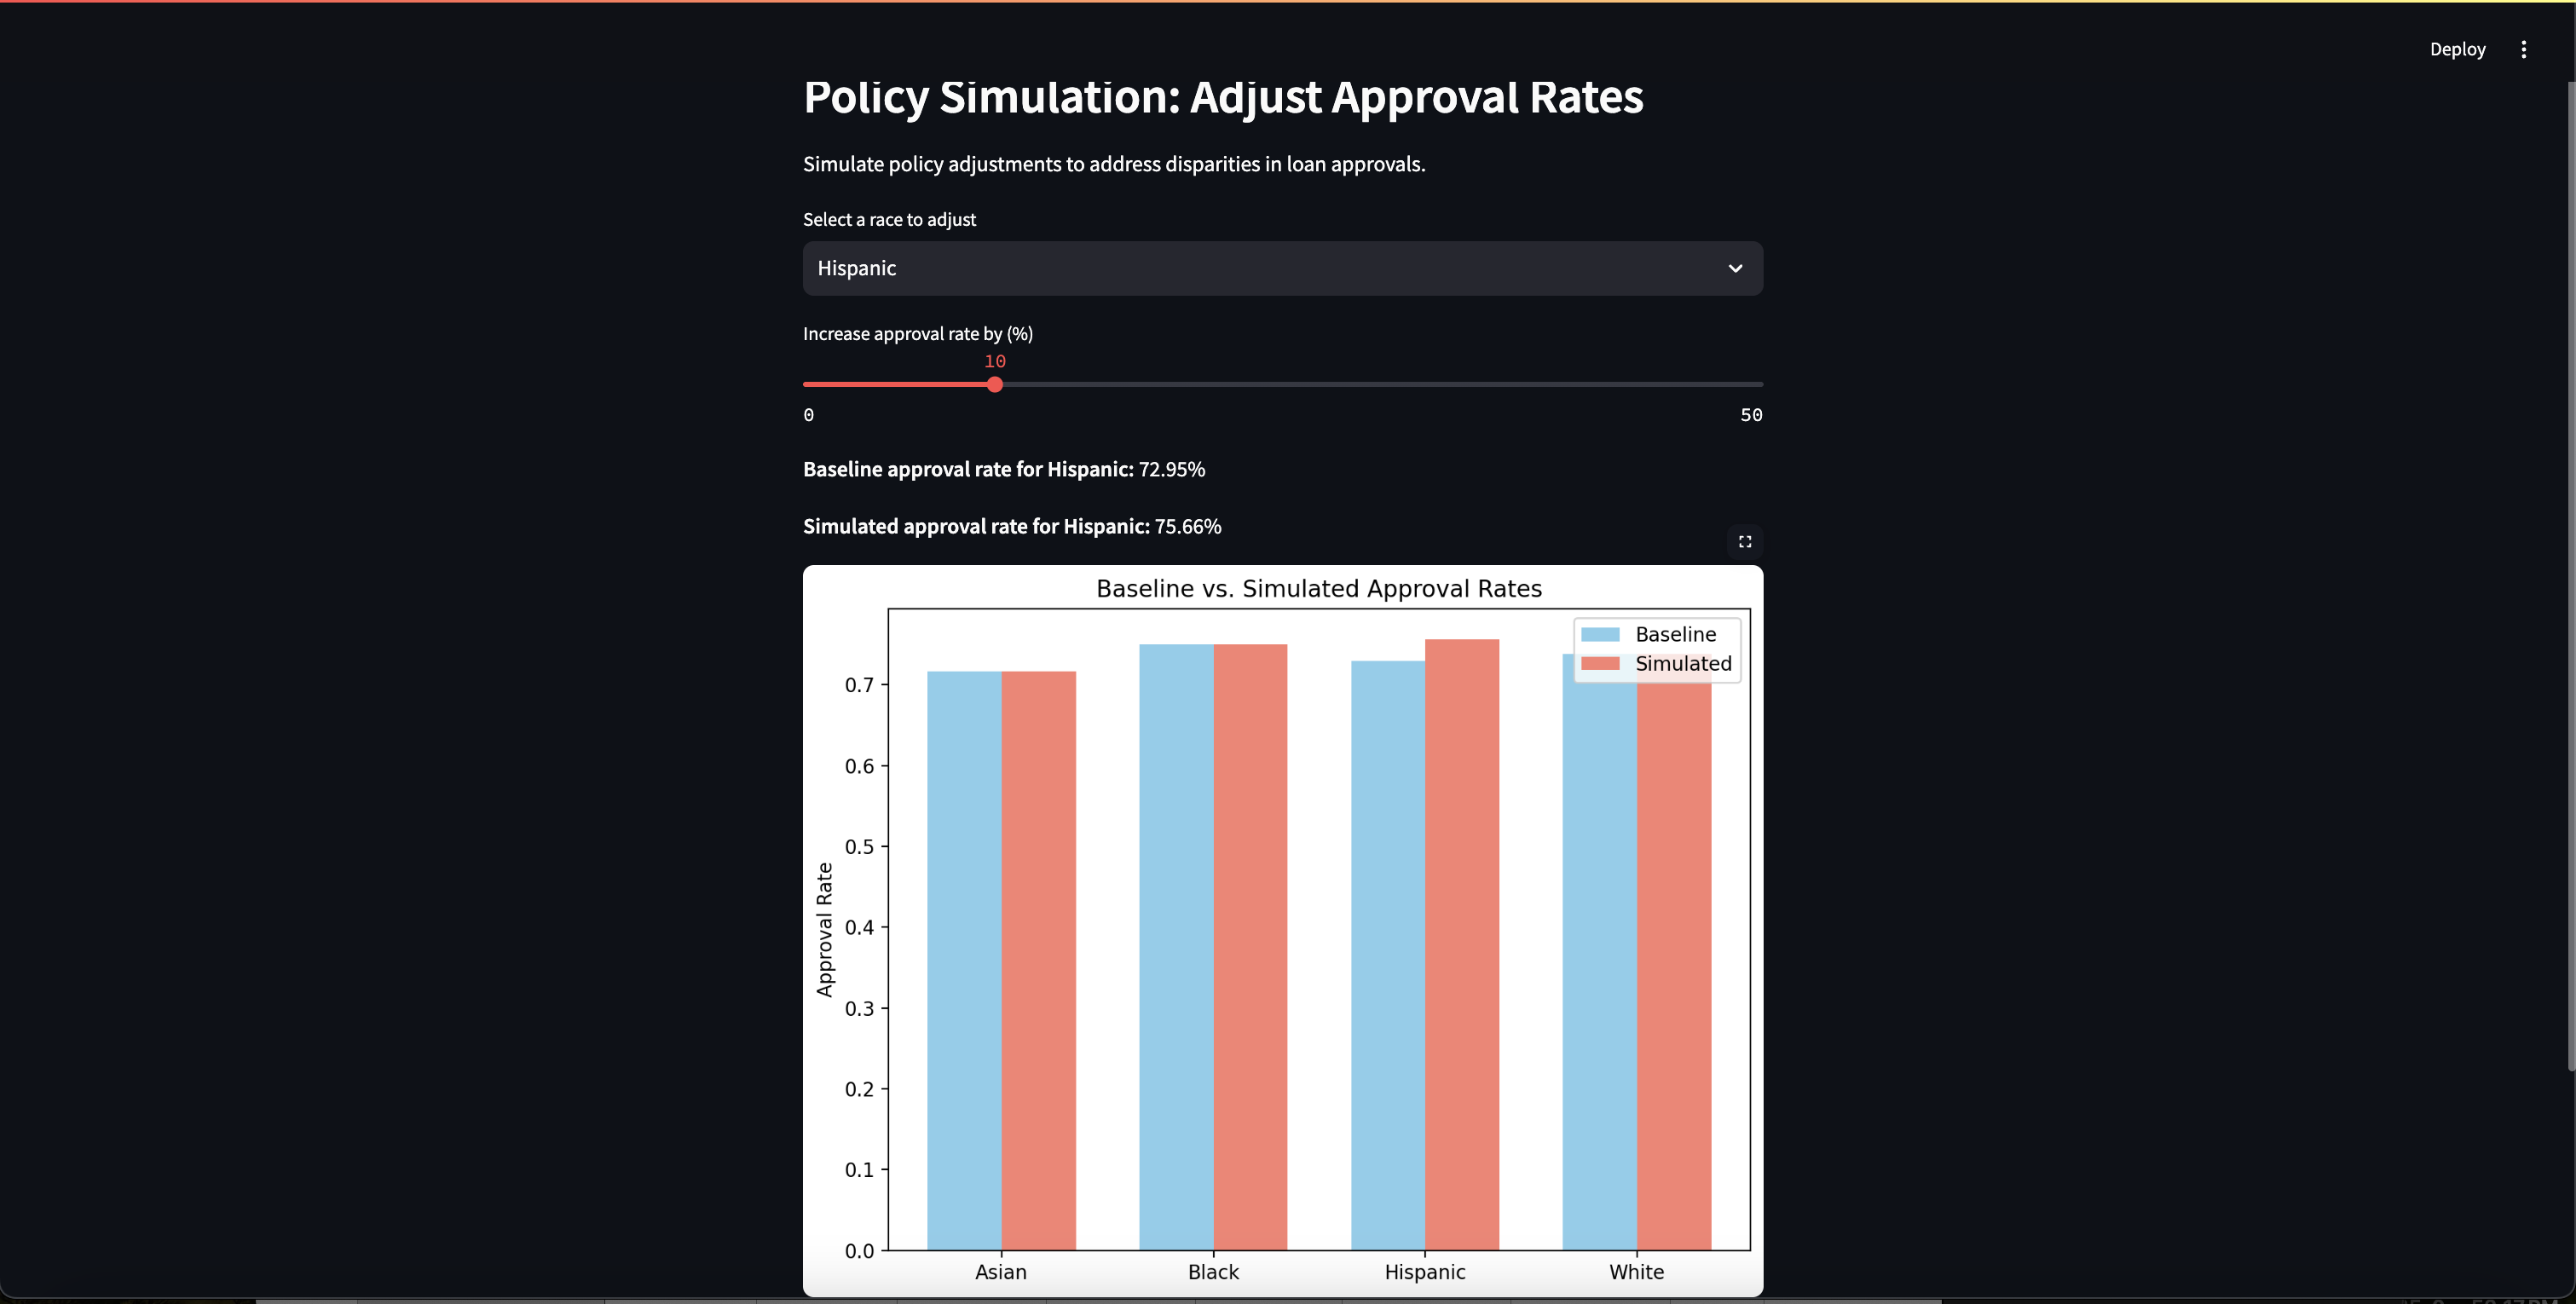Image resolution: width=2576 pixels, height=1304 pixels.
Task: Click the approval rate slider handle
Action: [994, 384]
